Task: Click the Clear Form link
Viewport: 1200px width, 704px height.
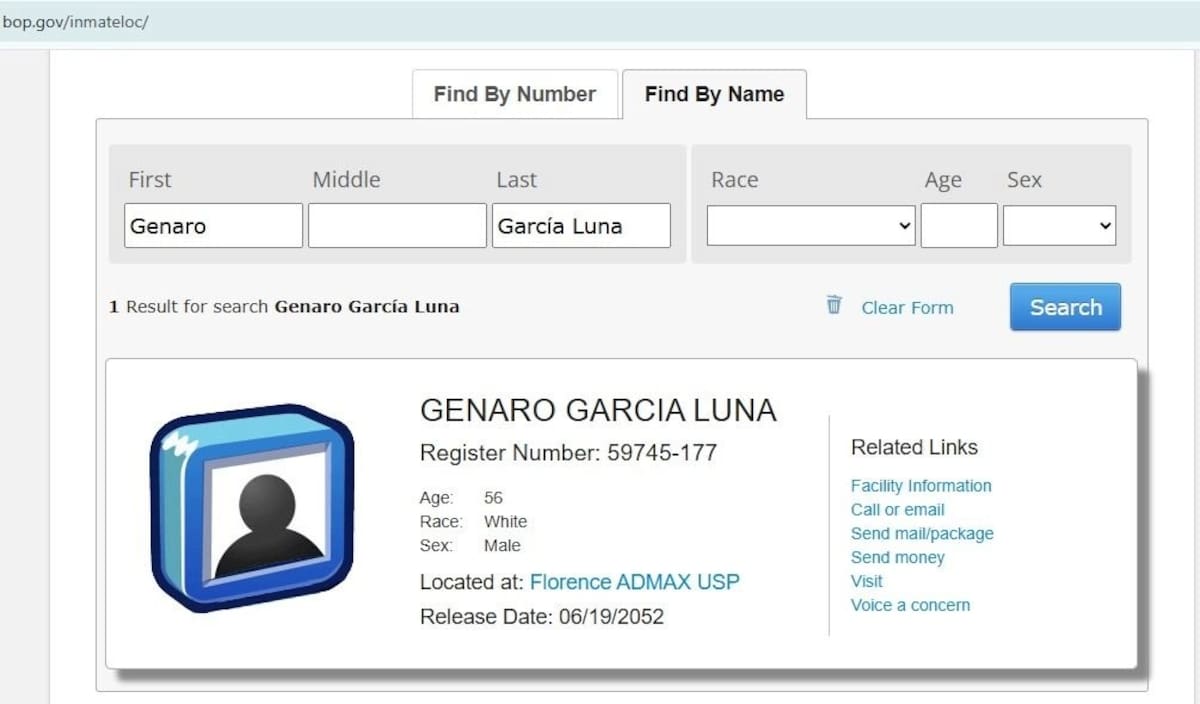Action: point(907,308)
